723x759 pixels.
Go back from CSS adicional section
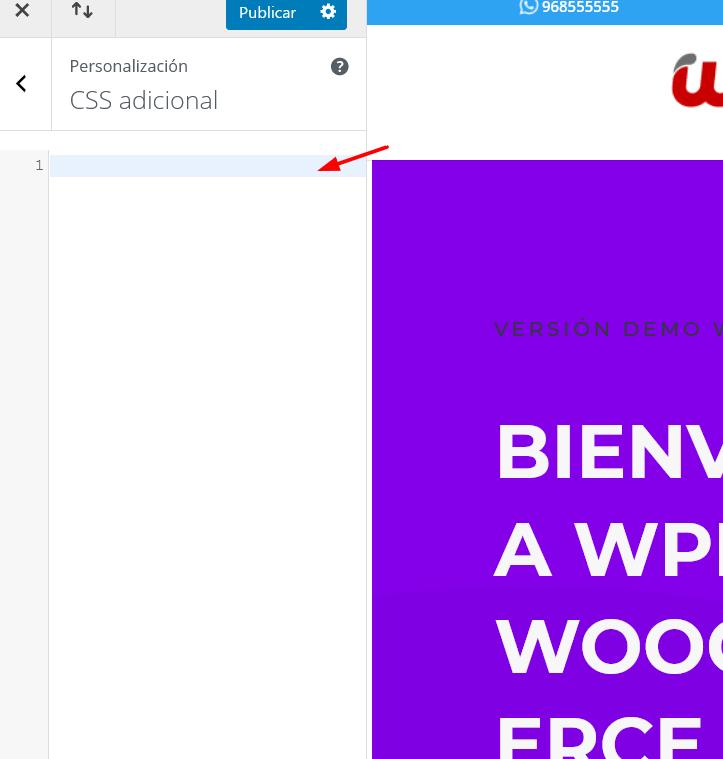coord(21,84)
